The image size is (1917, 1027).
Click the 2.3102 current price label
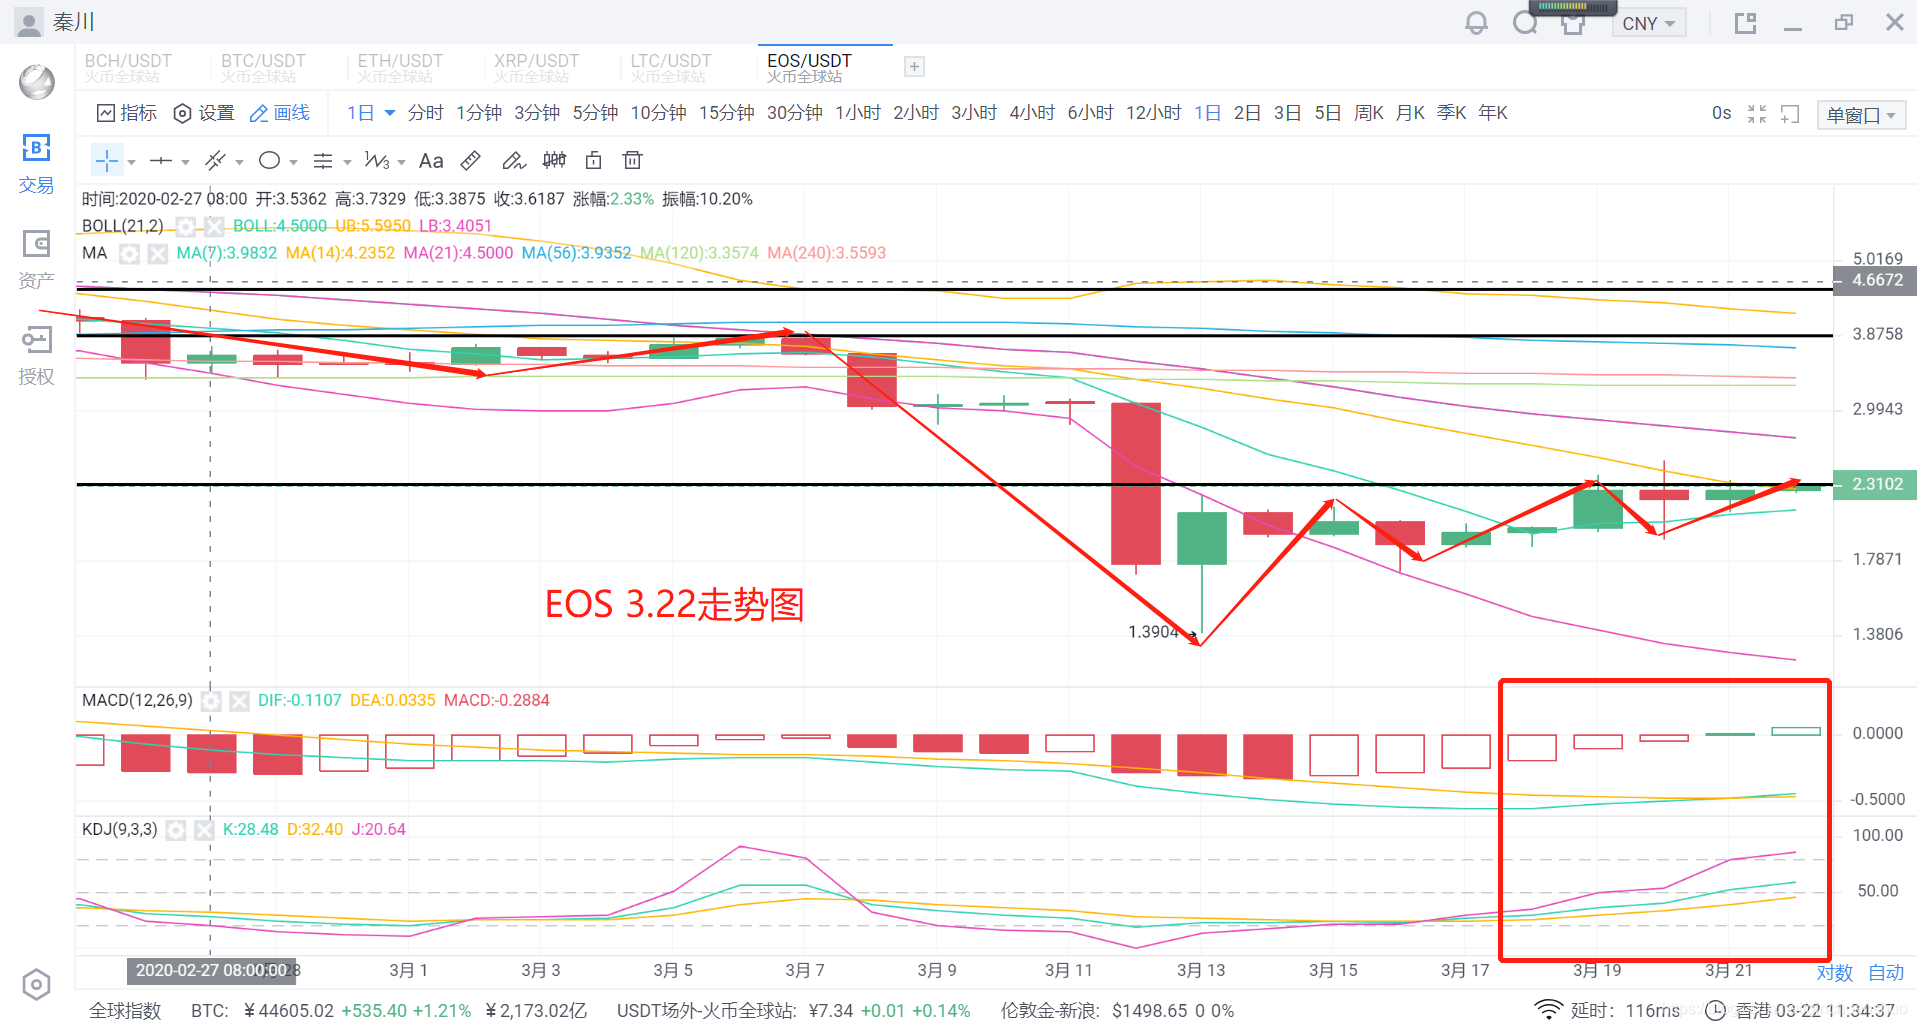pyautogui.click(x=1874, y=484)
